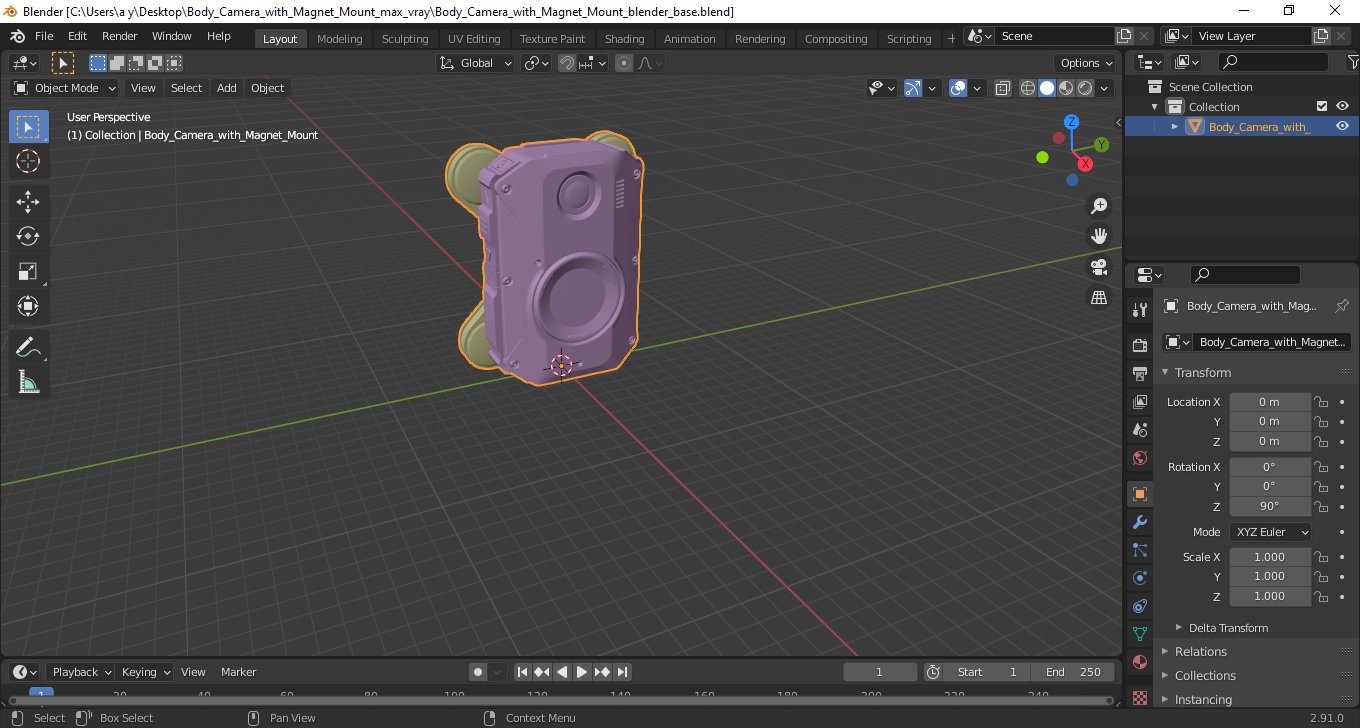This screenshot has width=1360, height=728.
Task: Hide the Collection with its eye icon
Action: 1343,106
